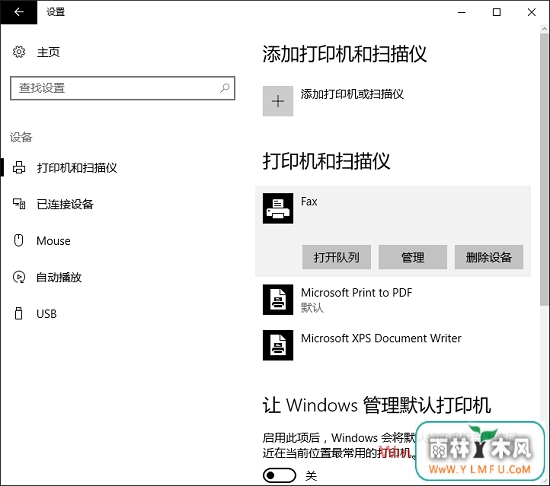The image size is (550, 486).
Task: Select the mouse icon in the sidebar
Action: click(19, 241)
